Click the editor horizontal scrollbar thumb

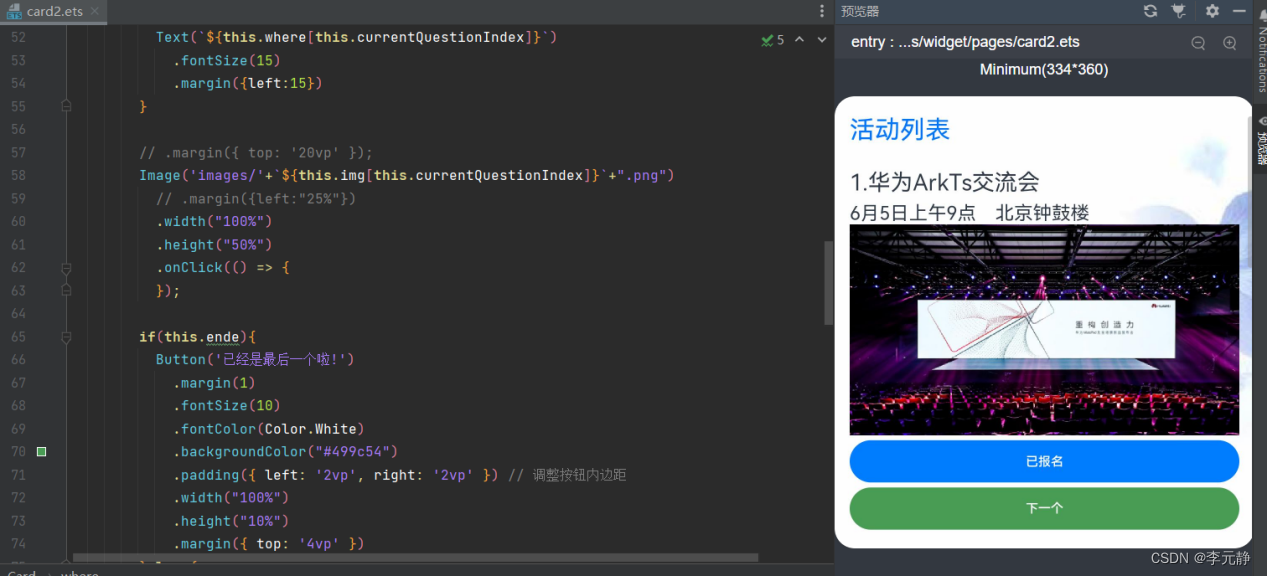click(416, 558)
